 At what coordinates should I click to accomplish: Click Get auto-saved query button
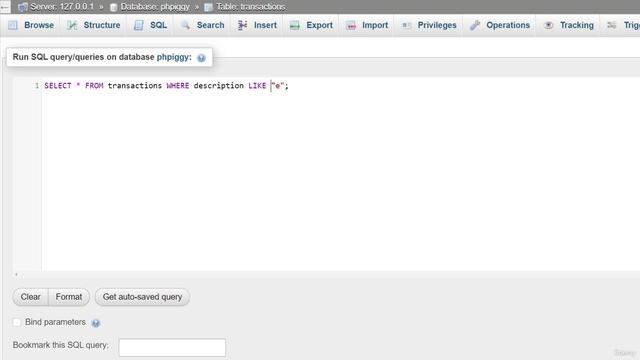point(142,297)
